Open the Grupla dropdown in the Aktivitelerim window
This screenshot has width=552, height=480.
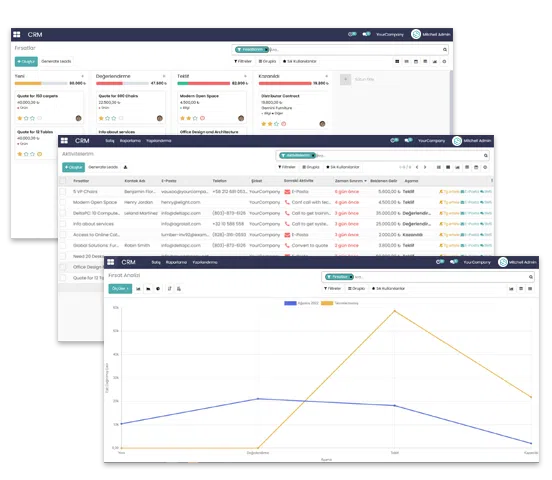(311, 167)
